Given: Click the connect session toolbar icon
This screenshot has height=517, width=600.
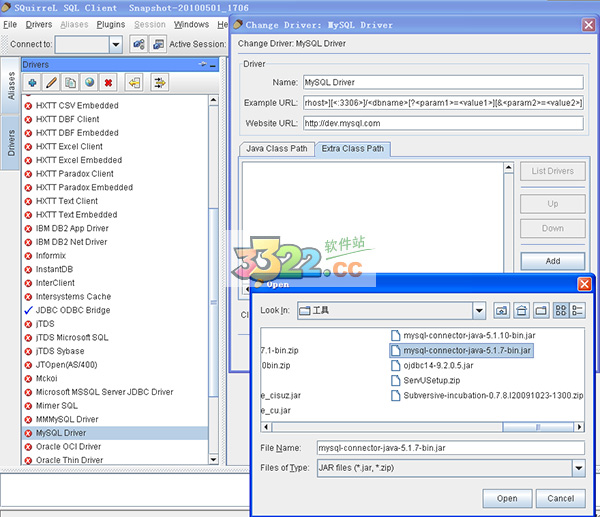Looking at the screenshot, I should (139, 44).
